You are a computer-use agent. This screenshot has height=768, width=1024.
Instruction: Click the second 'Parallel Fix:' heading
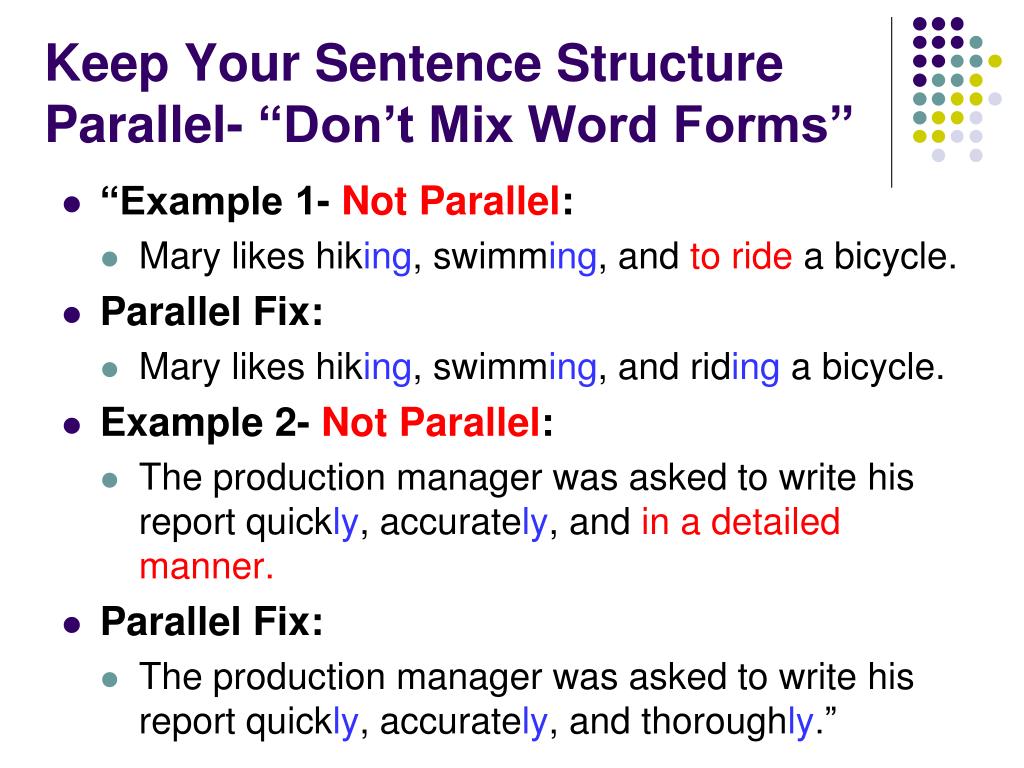tap(212, 621)
